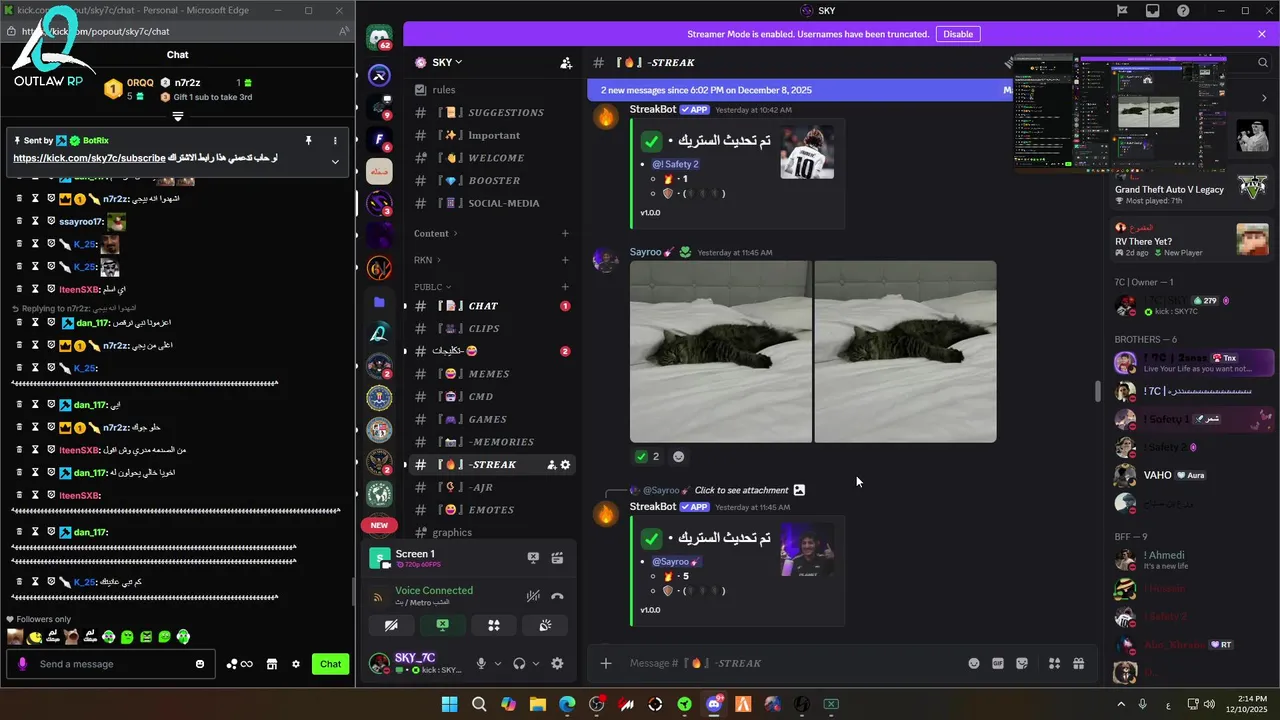Screen dimensions: 1280x720
Task: Focus the Message #-STREAK input field
Action: tap(790, 663)
